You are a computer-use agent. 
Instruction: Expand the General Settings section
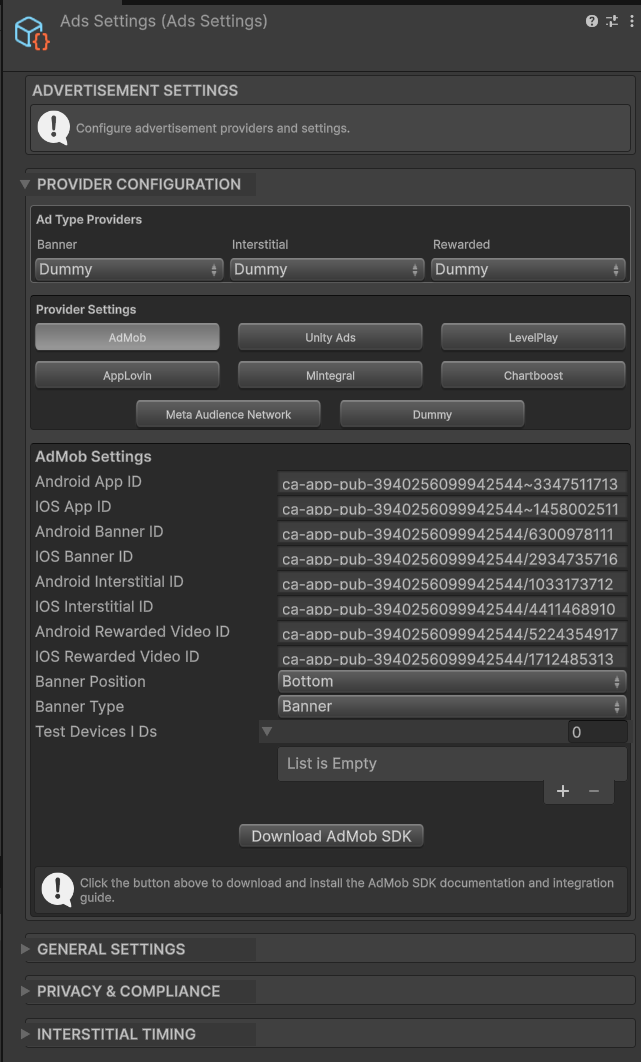click(25, 949)
